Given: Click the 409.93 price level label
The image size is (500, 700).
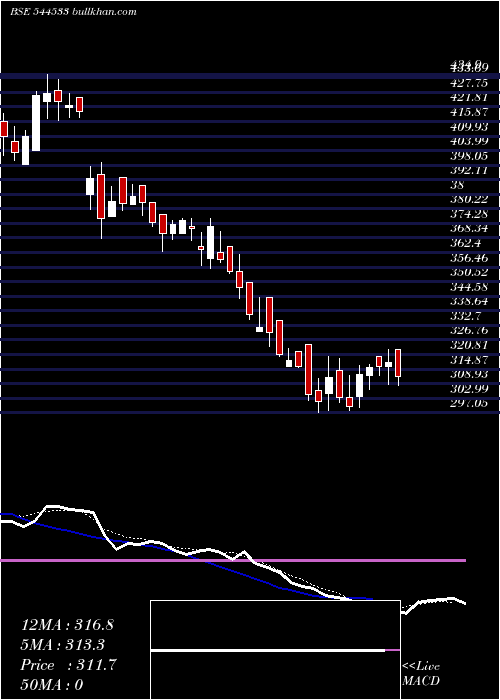Looking at the screenshot, I should click(470, 127).
